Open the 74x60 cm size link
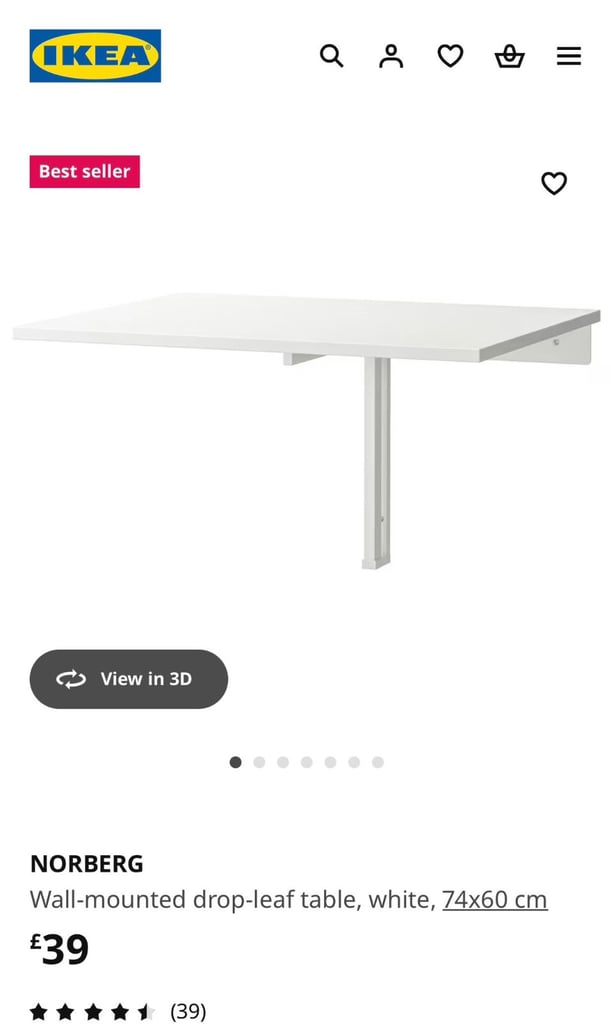Screen dimensions: 611x1024 tap(495, 900)
